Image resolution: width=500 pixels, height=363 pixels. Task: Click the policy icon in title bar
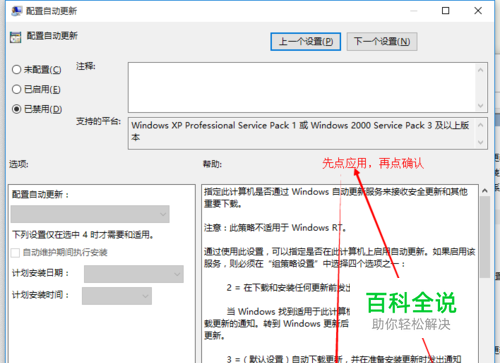point(16,11)
